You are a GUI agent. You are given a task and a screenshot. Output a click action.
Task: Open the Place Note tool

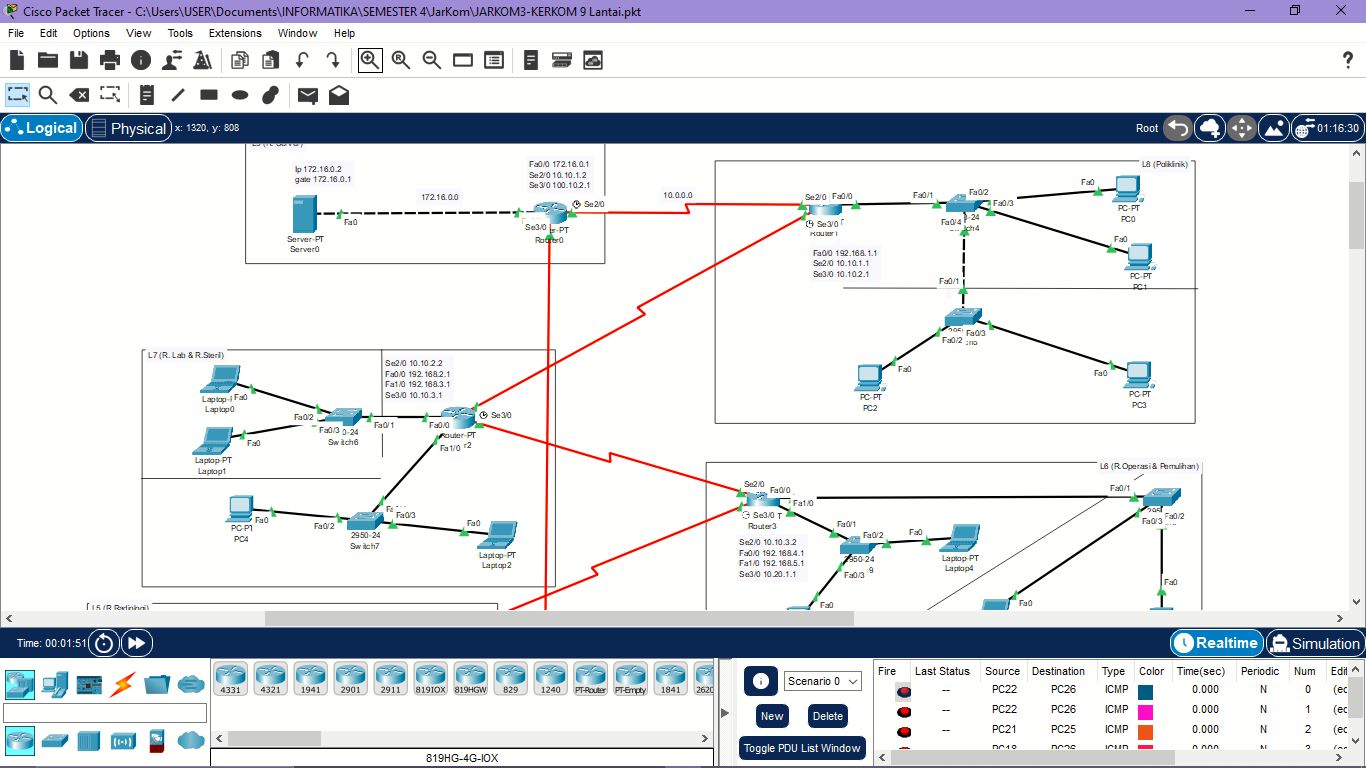(x=147, y=95)
